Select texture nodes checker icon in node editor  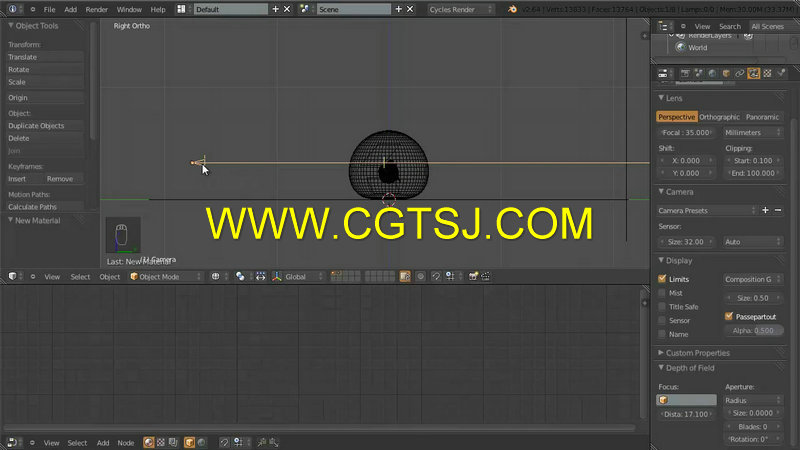[x=161, y=442]
